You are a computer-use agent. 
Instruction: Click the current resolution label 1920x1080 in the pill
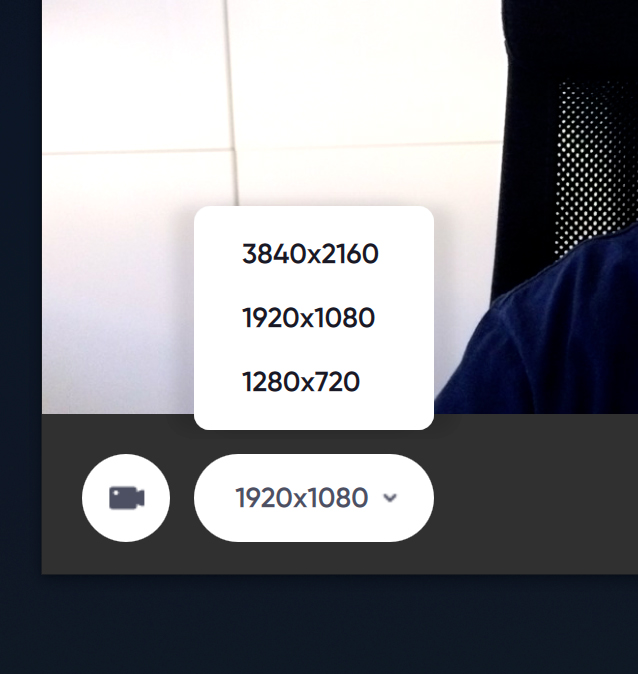[302, 498]
